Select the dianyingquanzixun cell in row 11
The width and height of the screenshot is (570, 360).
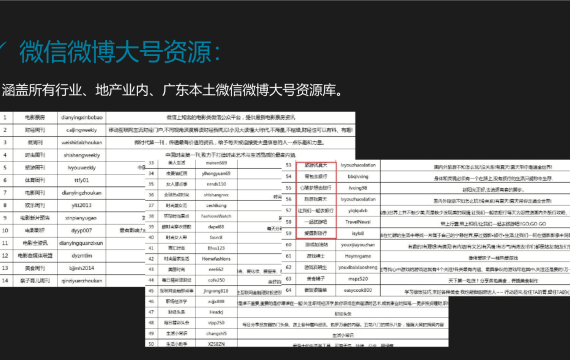point(82,243)
